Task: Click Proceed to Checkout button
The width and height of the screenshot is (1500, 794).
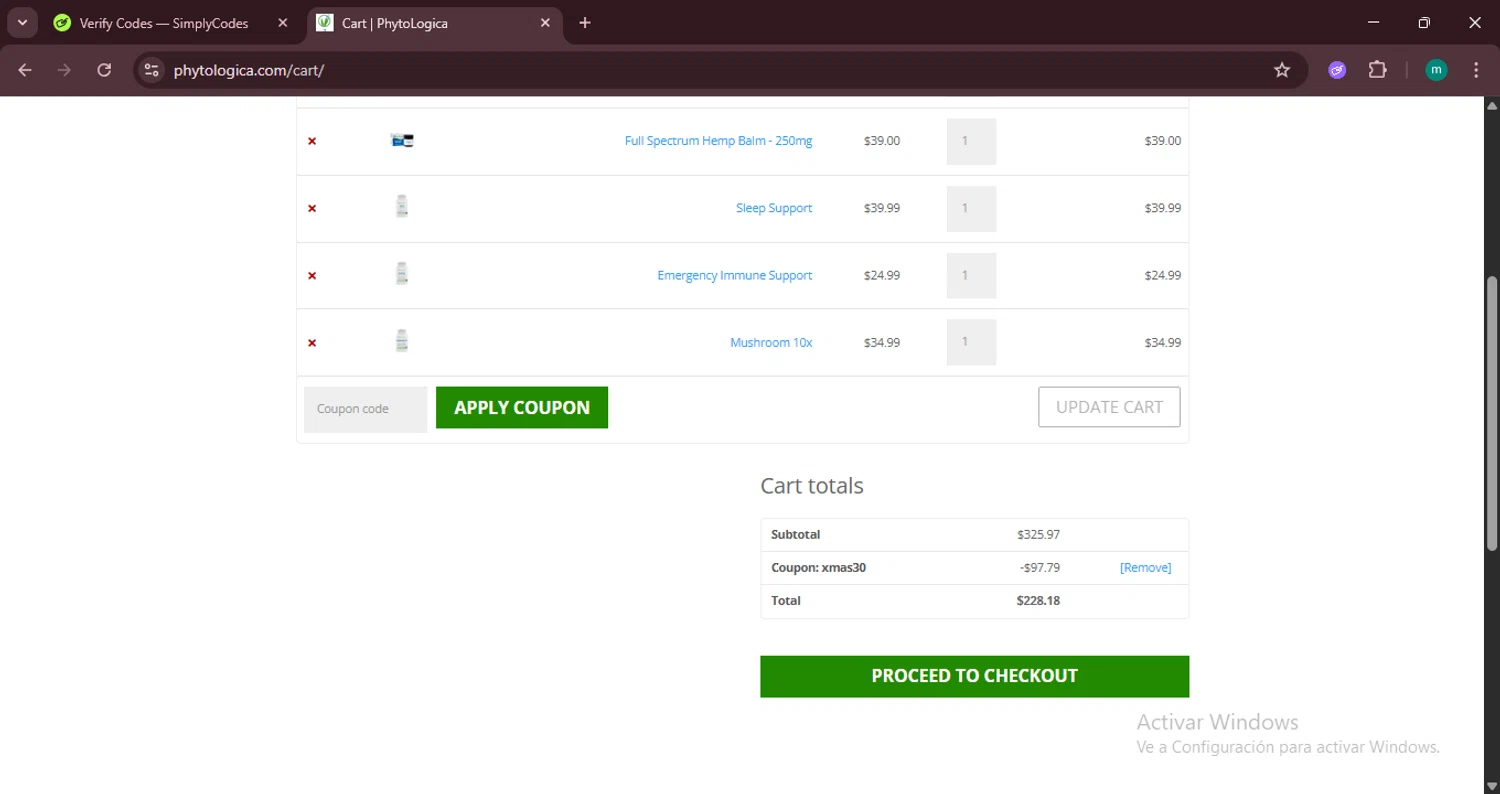Action: coord(974,676)
